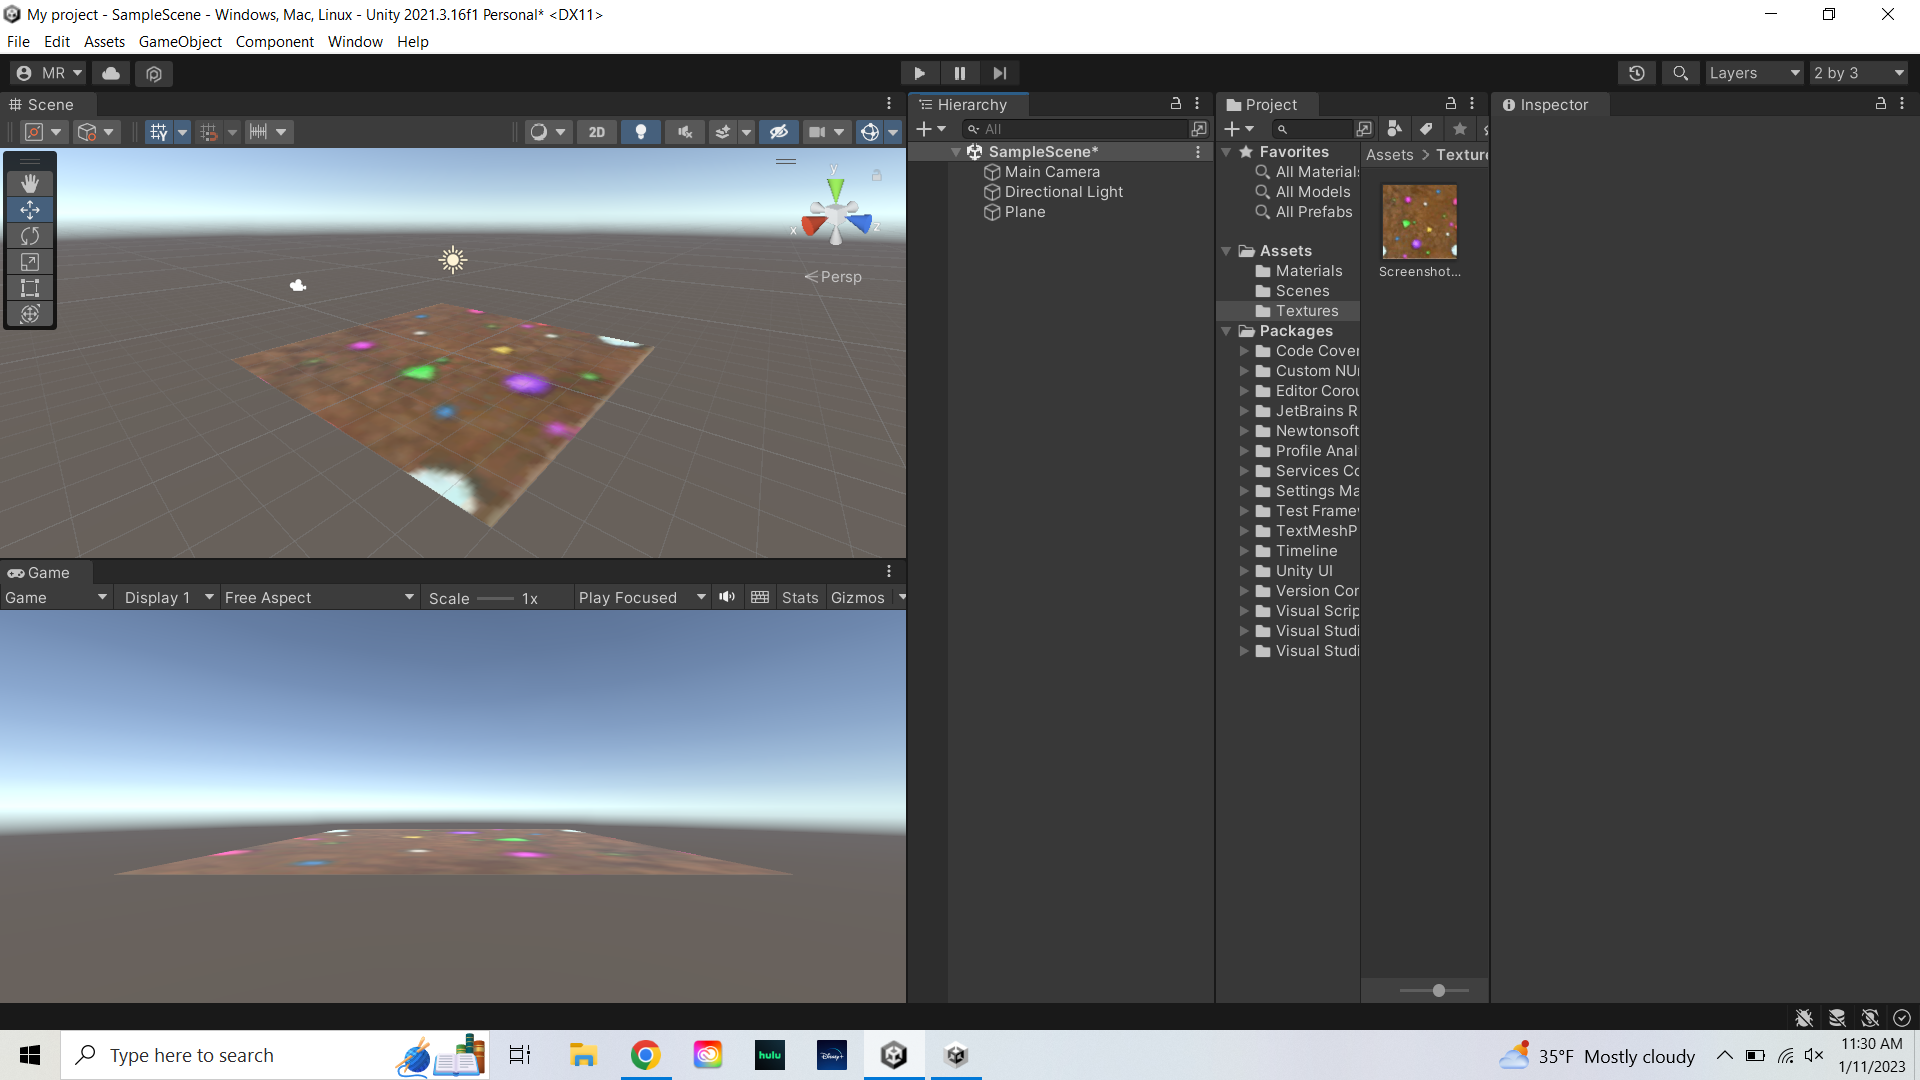Click the Gizmos button in Game view
The width and height of the screenshot is (1920, 1080).
coord(858,597)
